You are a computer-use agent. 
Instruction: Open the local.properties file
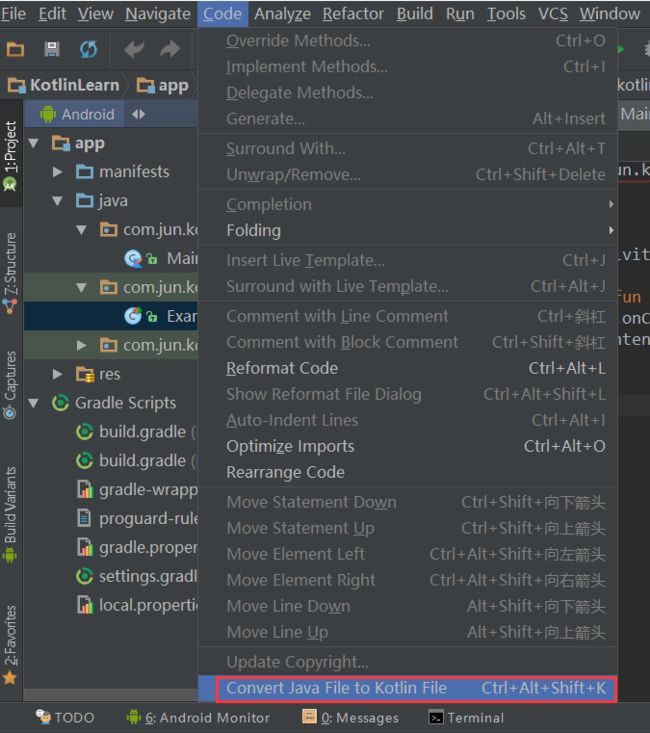pyautogui.click(x=137, y=605)
